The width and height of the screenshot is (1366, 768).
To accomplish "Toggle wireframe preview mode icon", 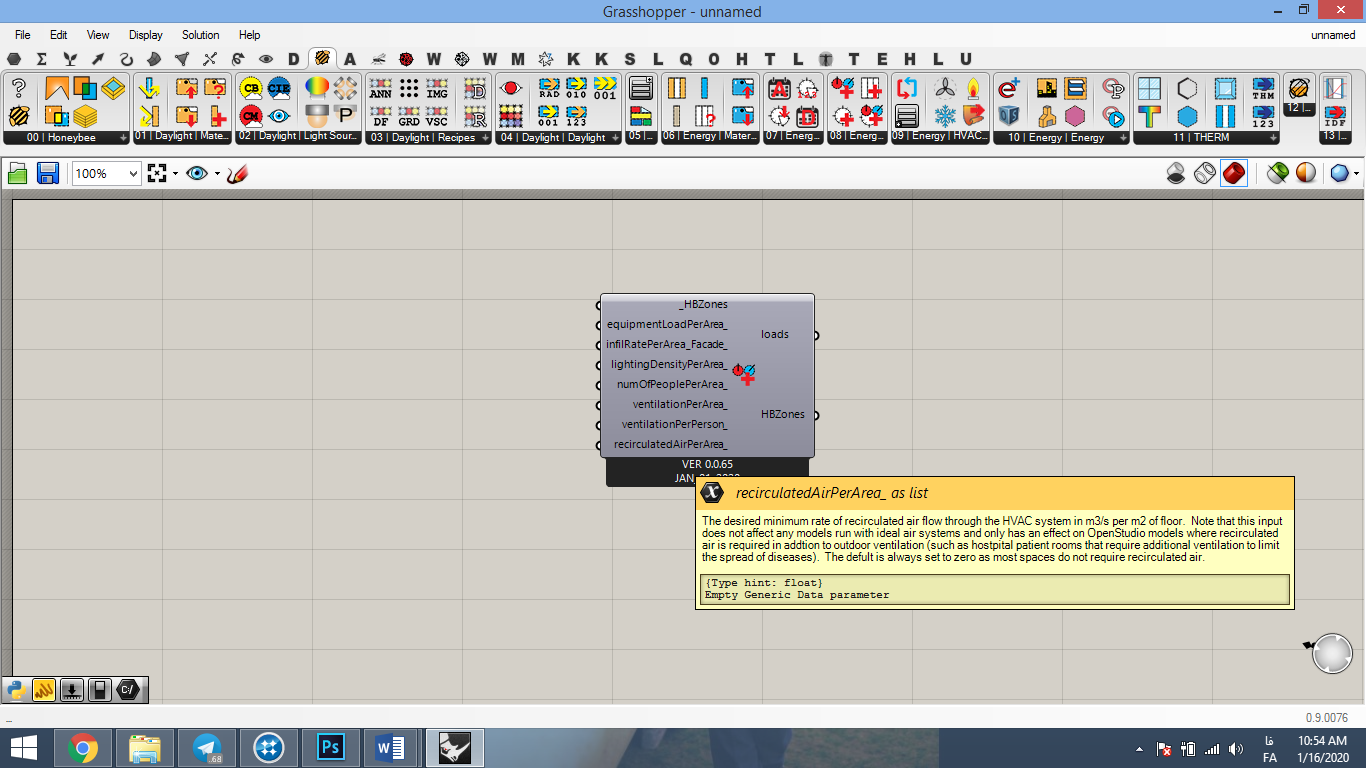I will (x=1205, y=174).
